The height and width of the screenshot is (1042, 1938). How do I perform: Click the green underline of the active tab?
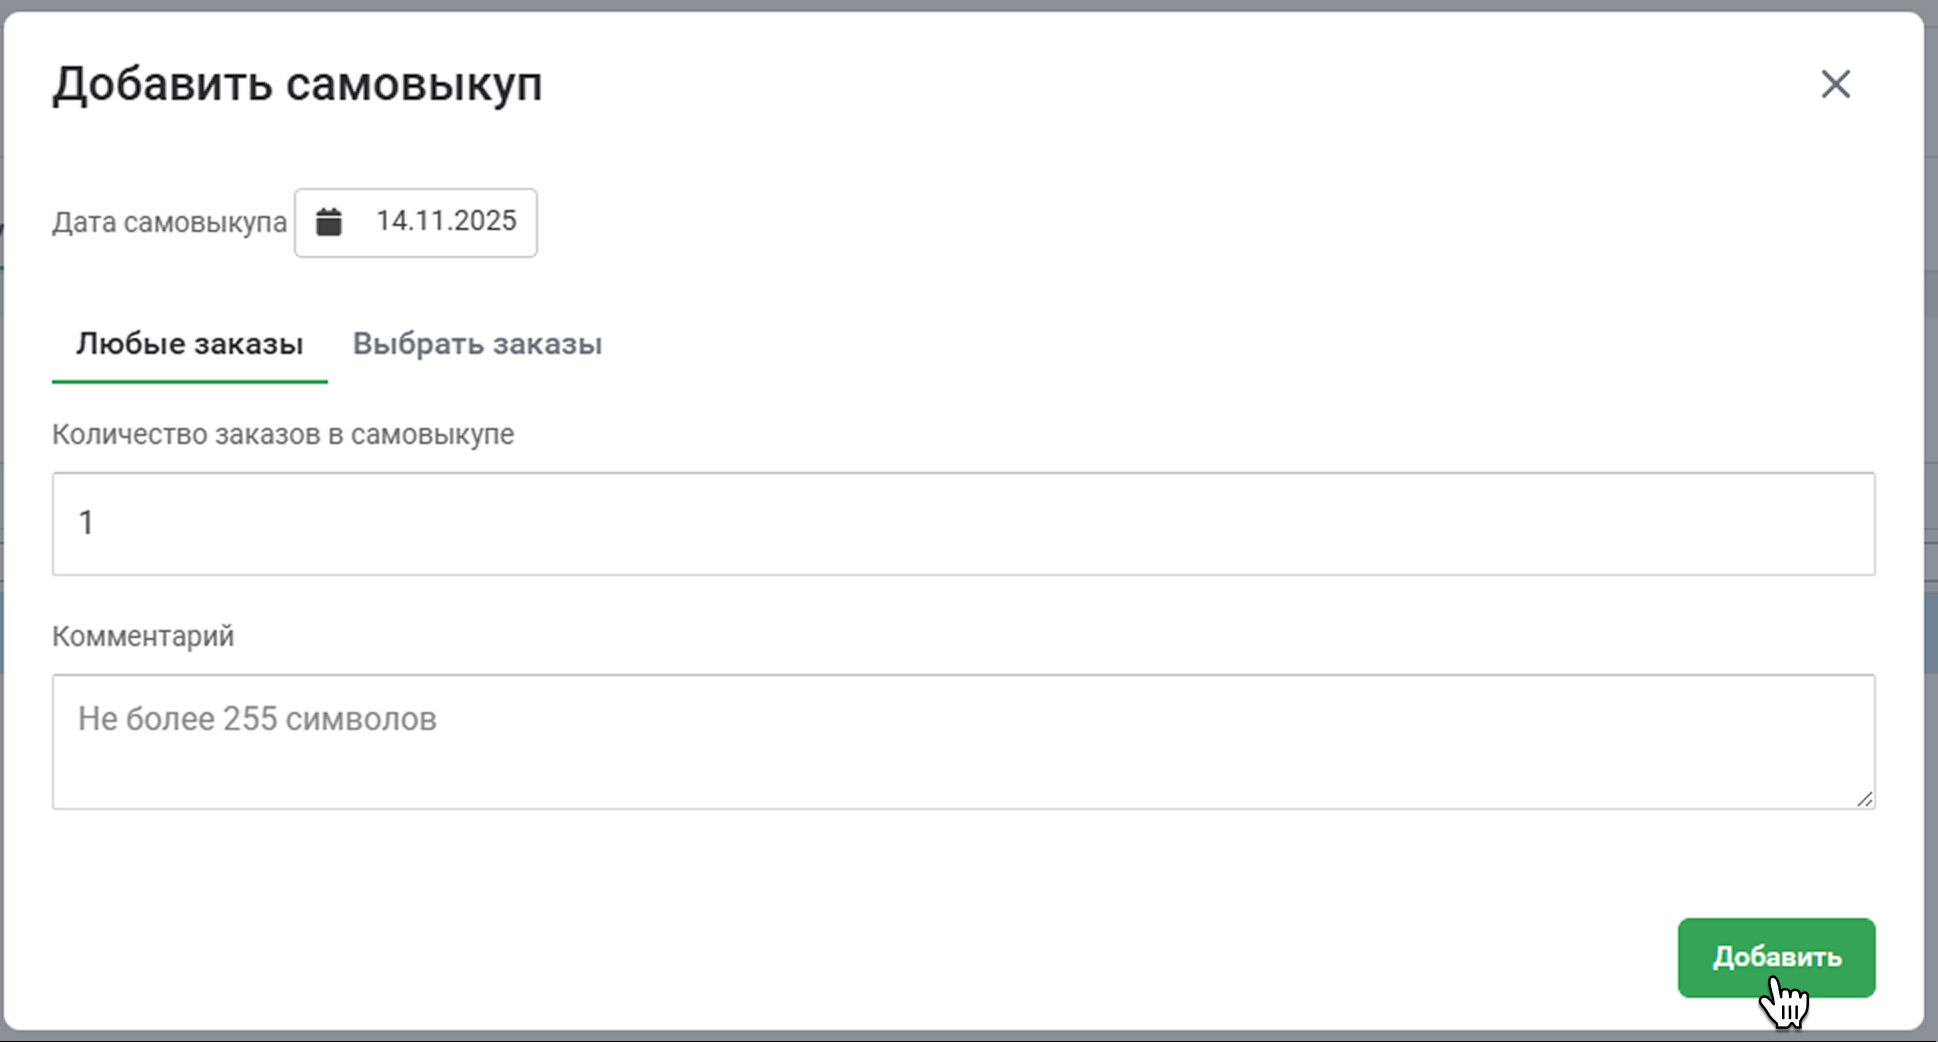[x=189, y=381]
